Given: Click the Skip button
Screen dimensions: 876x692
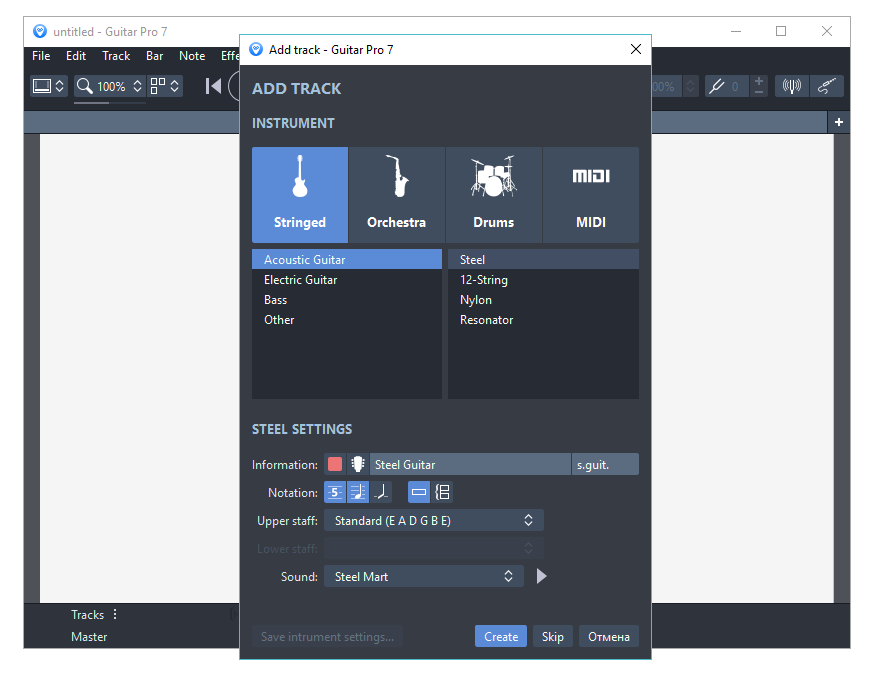Looking at the screenshot, I should point(552,636).
